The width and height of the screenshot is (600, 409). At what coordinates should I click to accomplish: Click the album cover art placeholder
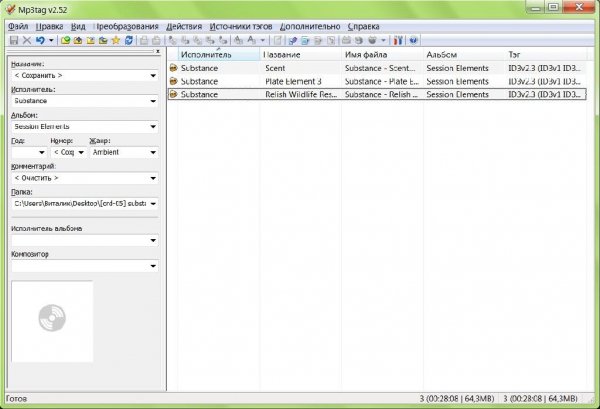[x=52, y=321]
